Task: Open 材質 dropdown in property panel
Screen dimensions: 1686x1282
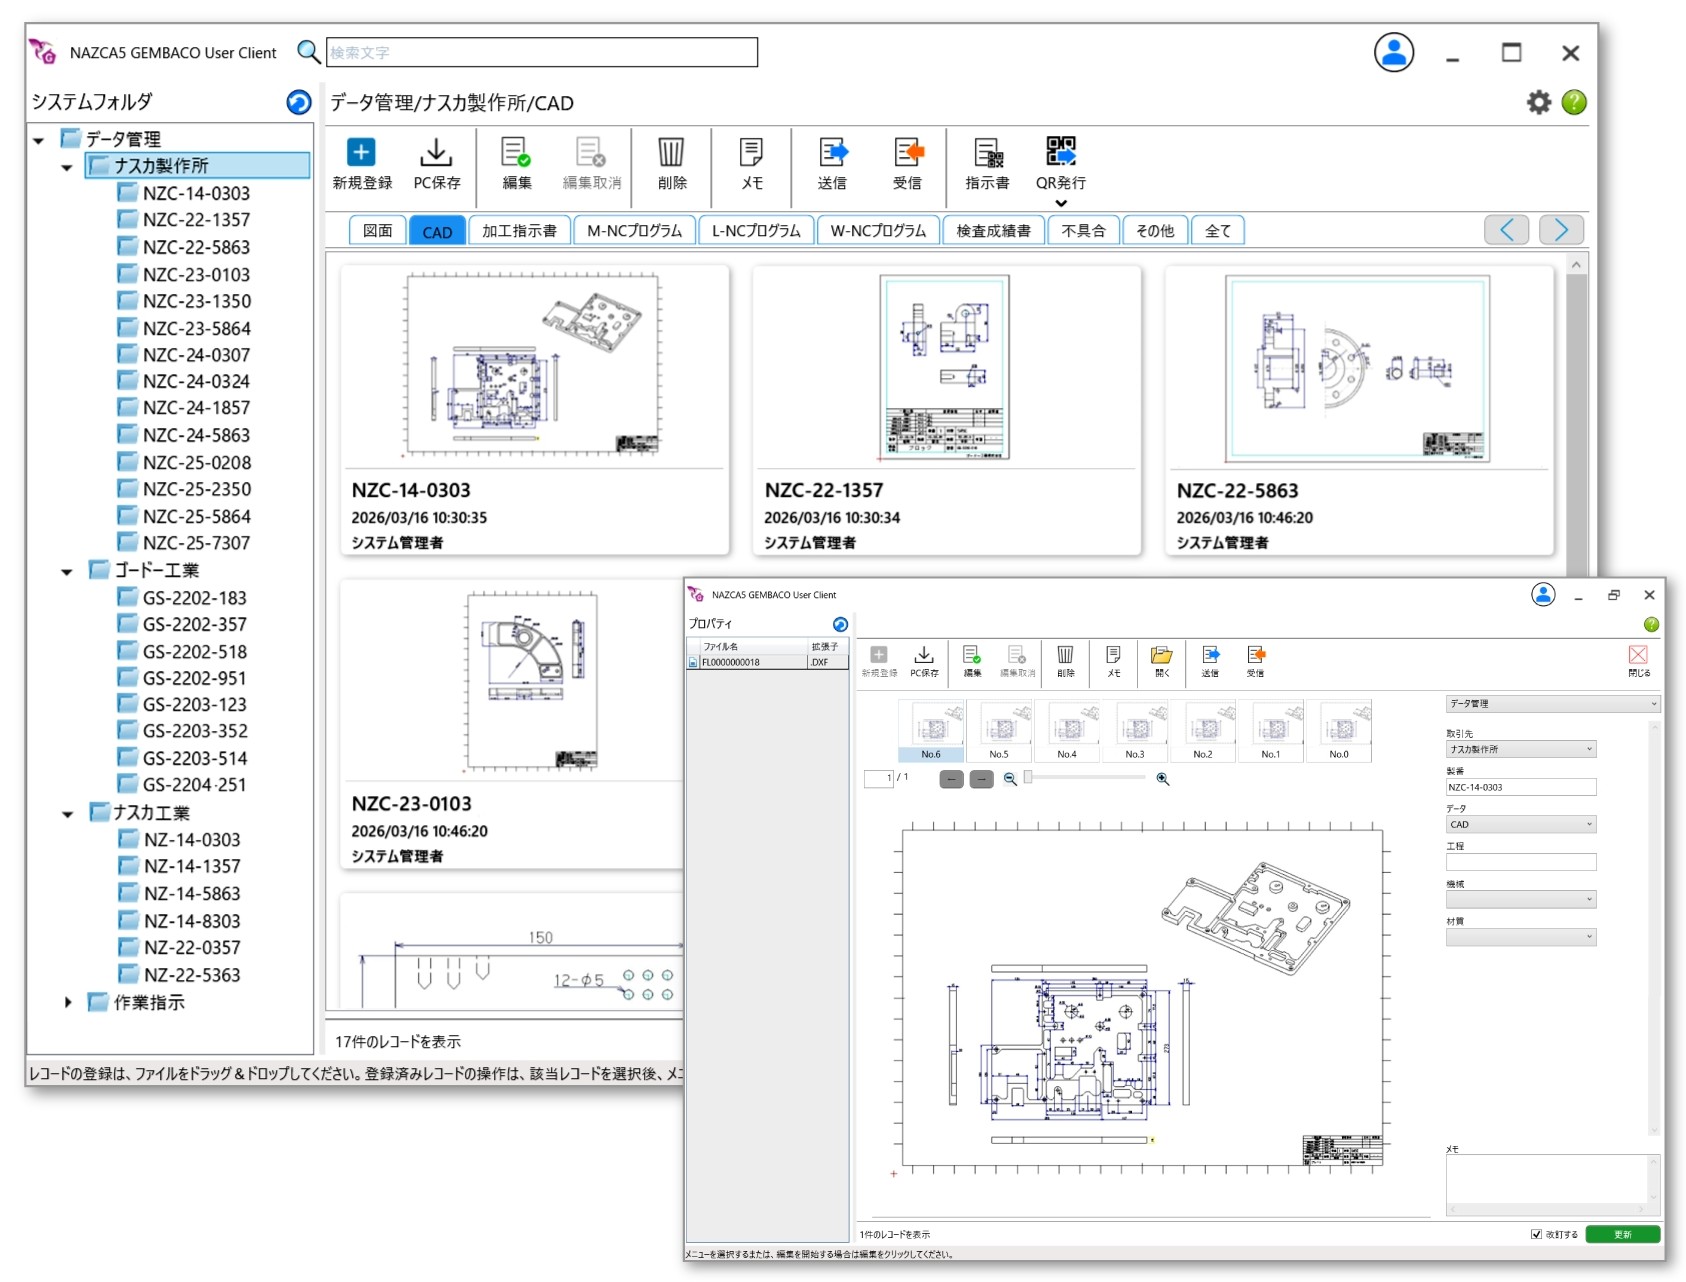Action: 1521,937
